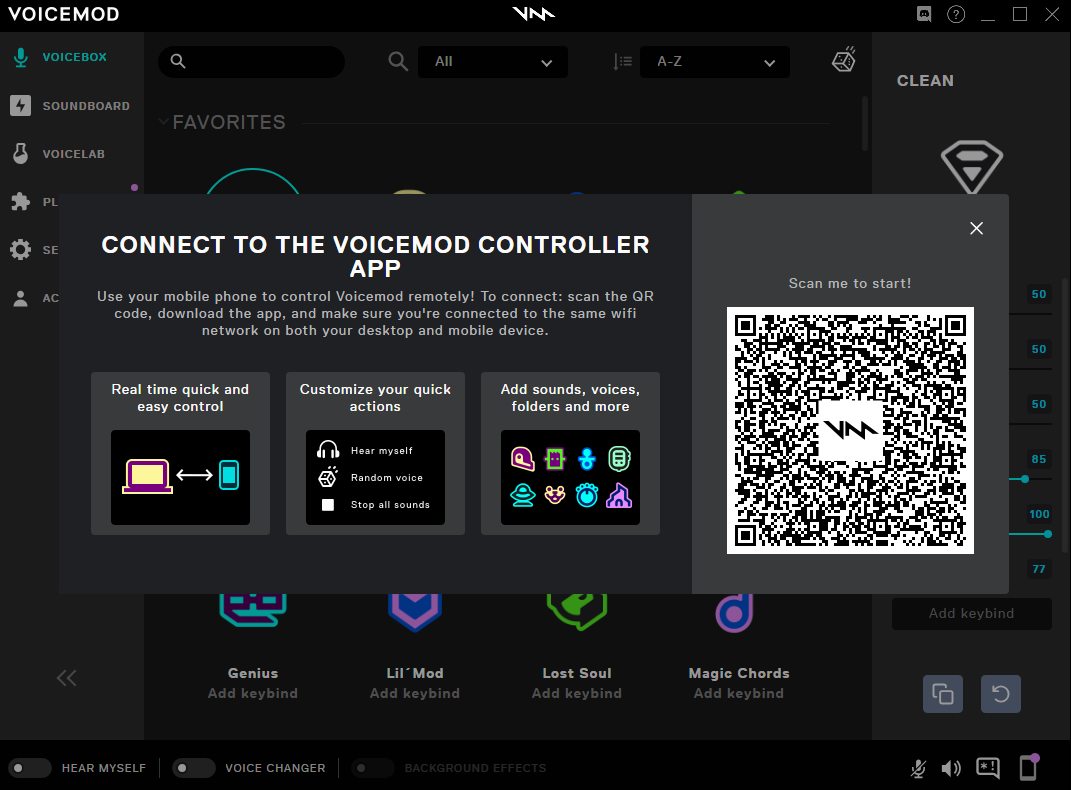
Task: Add keybind for Magic Chords voice
Action: [739, 693]
